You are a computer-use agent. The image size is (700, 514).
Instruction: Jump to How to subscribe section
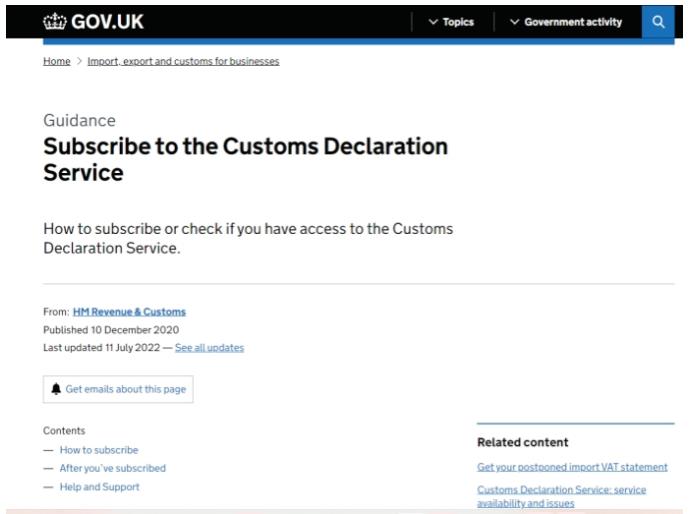(x=99, y=450)
